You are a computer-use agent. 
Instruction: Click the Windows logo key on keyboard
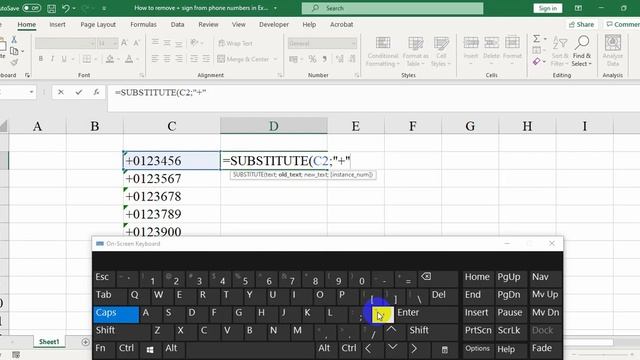click(x=150, y=349)
